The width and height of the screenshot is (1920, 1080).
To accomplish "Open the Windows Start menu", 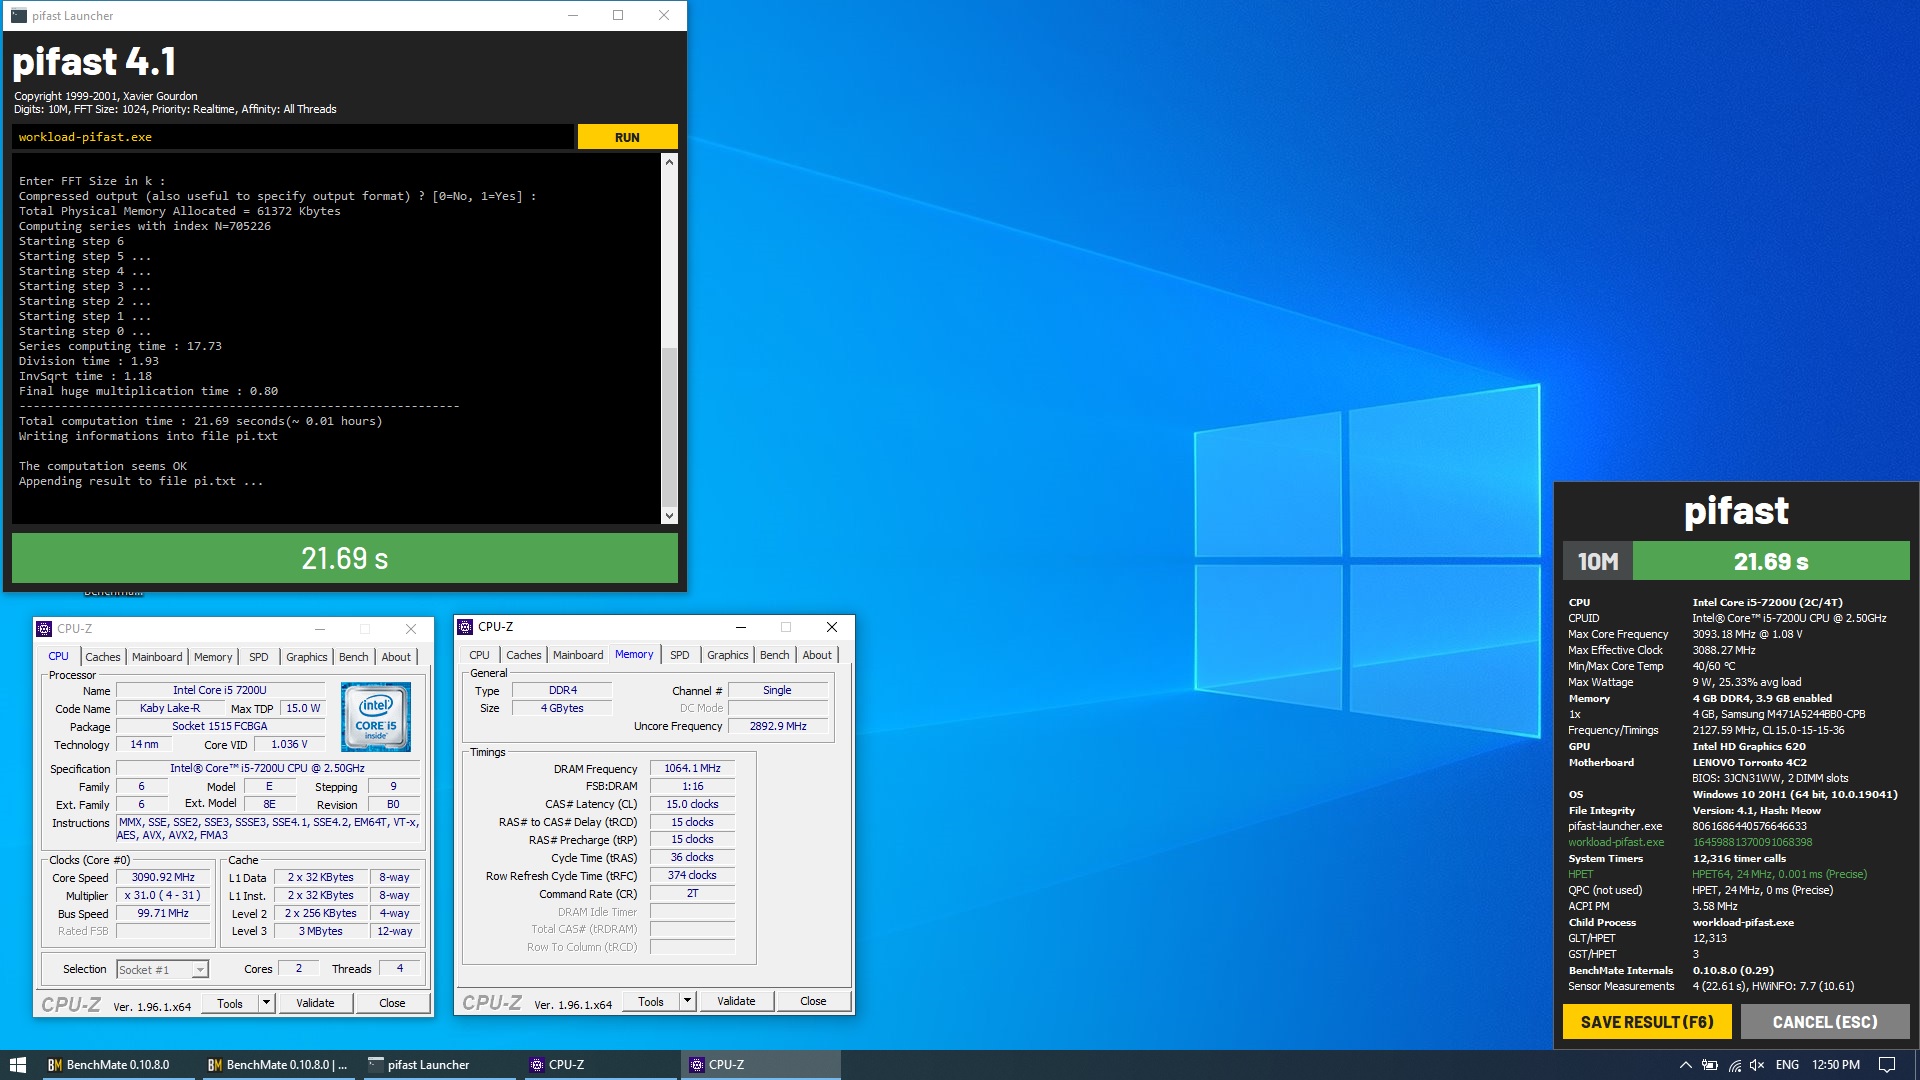I will tap(18, 1065).
